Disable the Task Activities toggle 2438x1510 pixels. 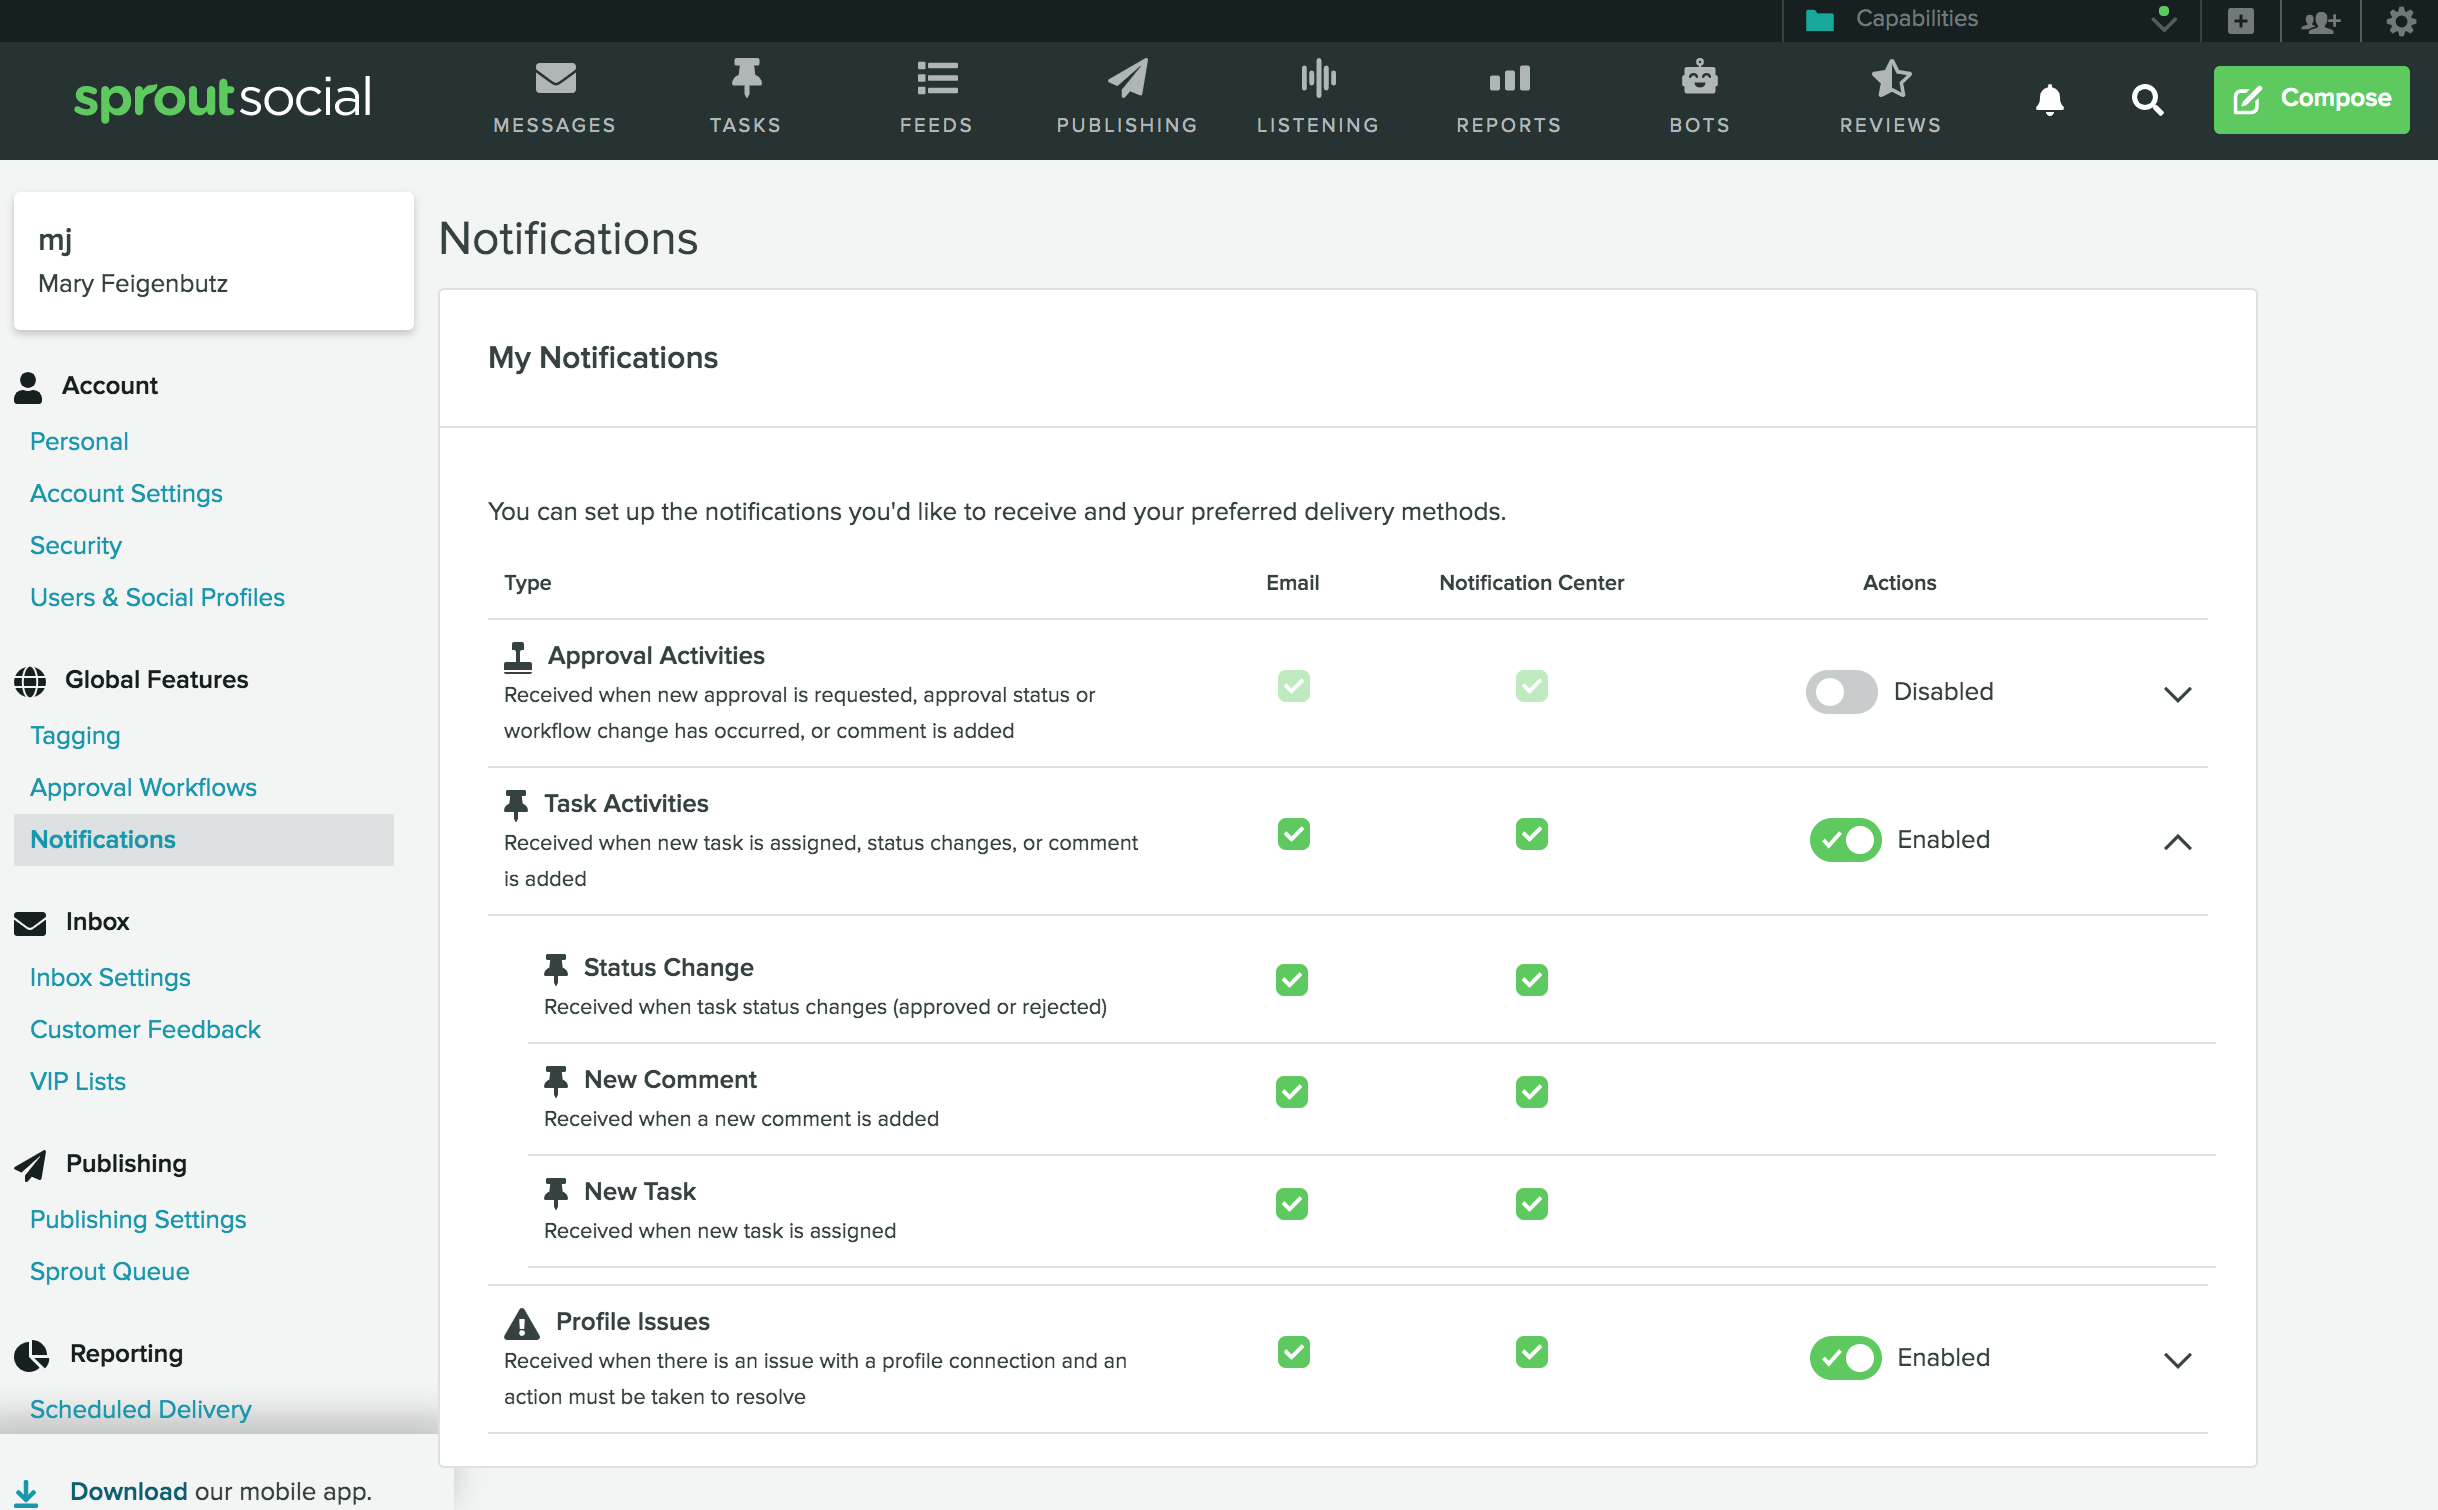[1845, 840]
